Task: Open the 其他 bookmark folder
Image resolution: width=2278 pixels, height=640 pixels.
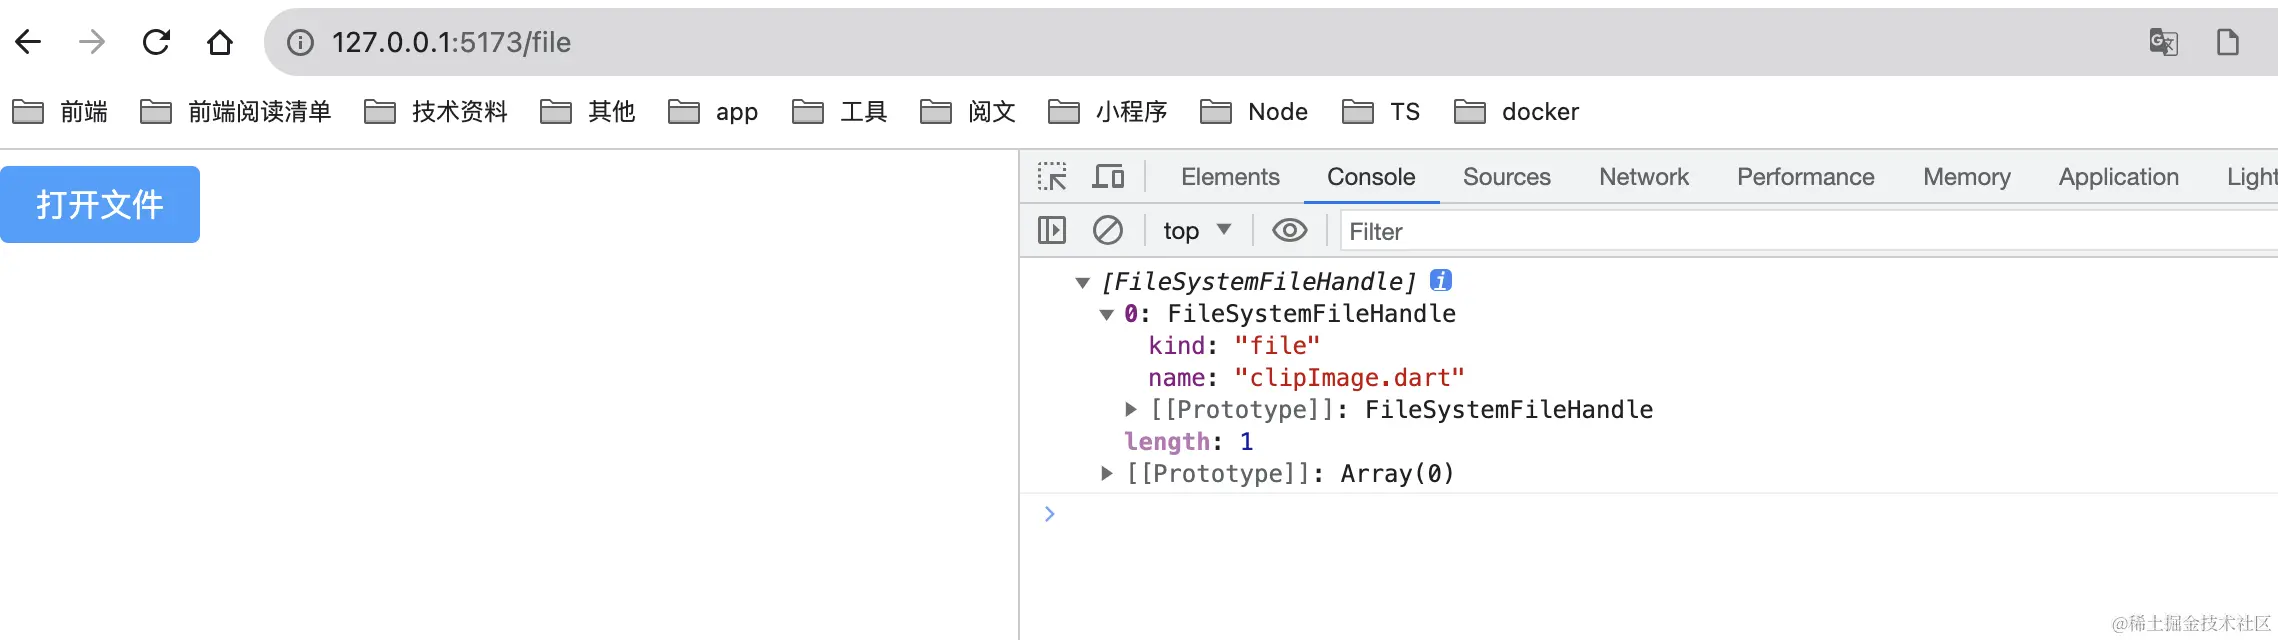Action: tap(588, 111)
